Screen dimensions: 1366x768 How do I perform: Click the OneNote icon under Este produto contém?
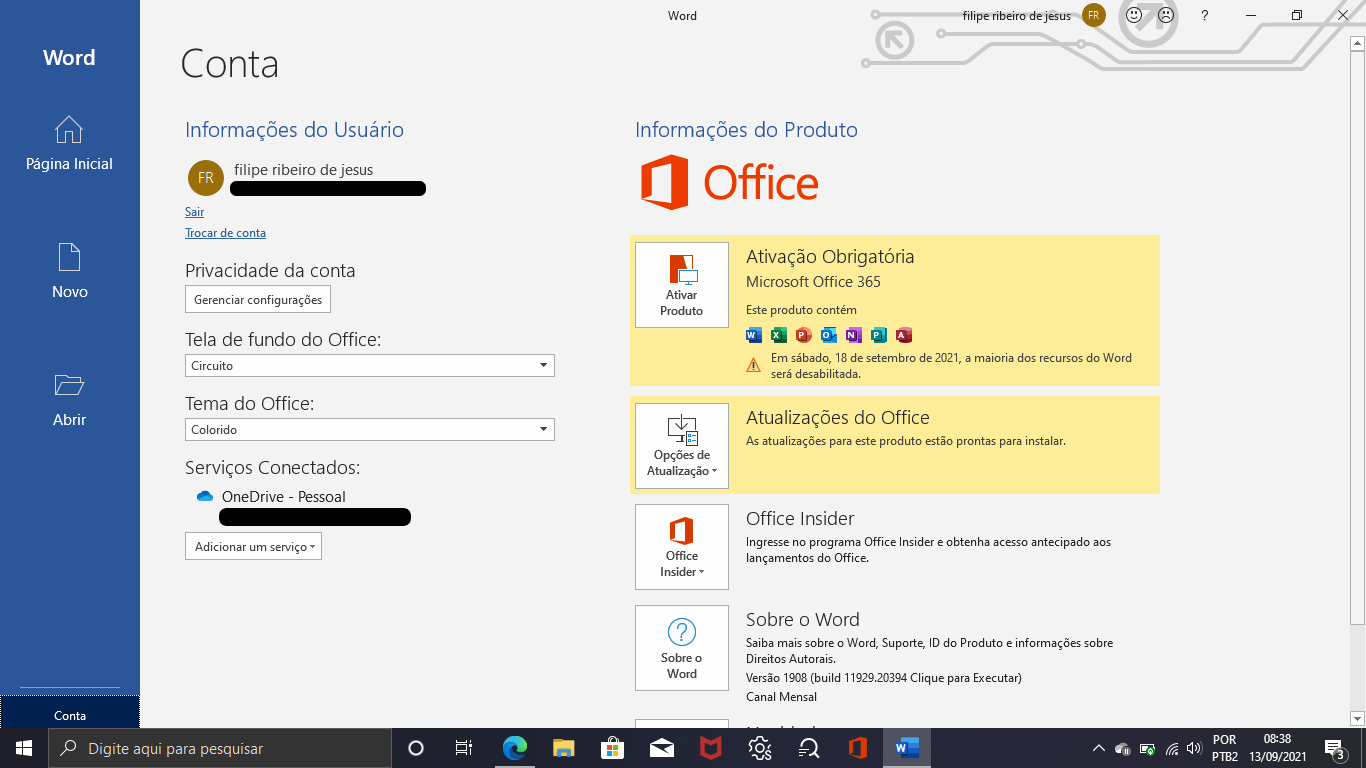853,335
